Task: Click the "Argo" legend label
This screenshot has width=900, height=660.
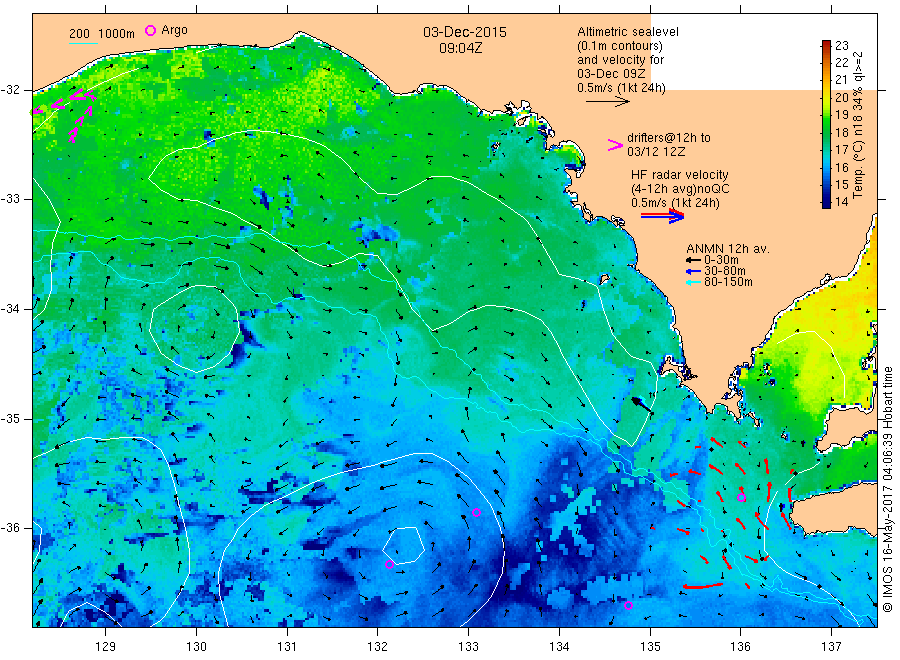Action: click(x=174, y=30)
